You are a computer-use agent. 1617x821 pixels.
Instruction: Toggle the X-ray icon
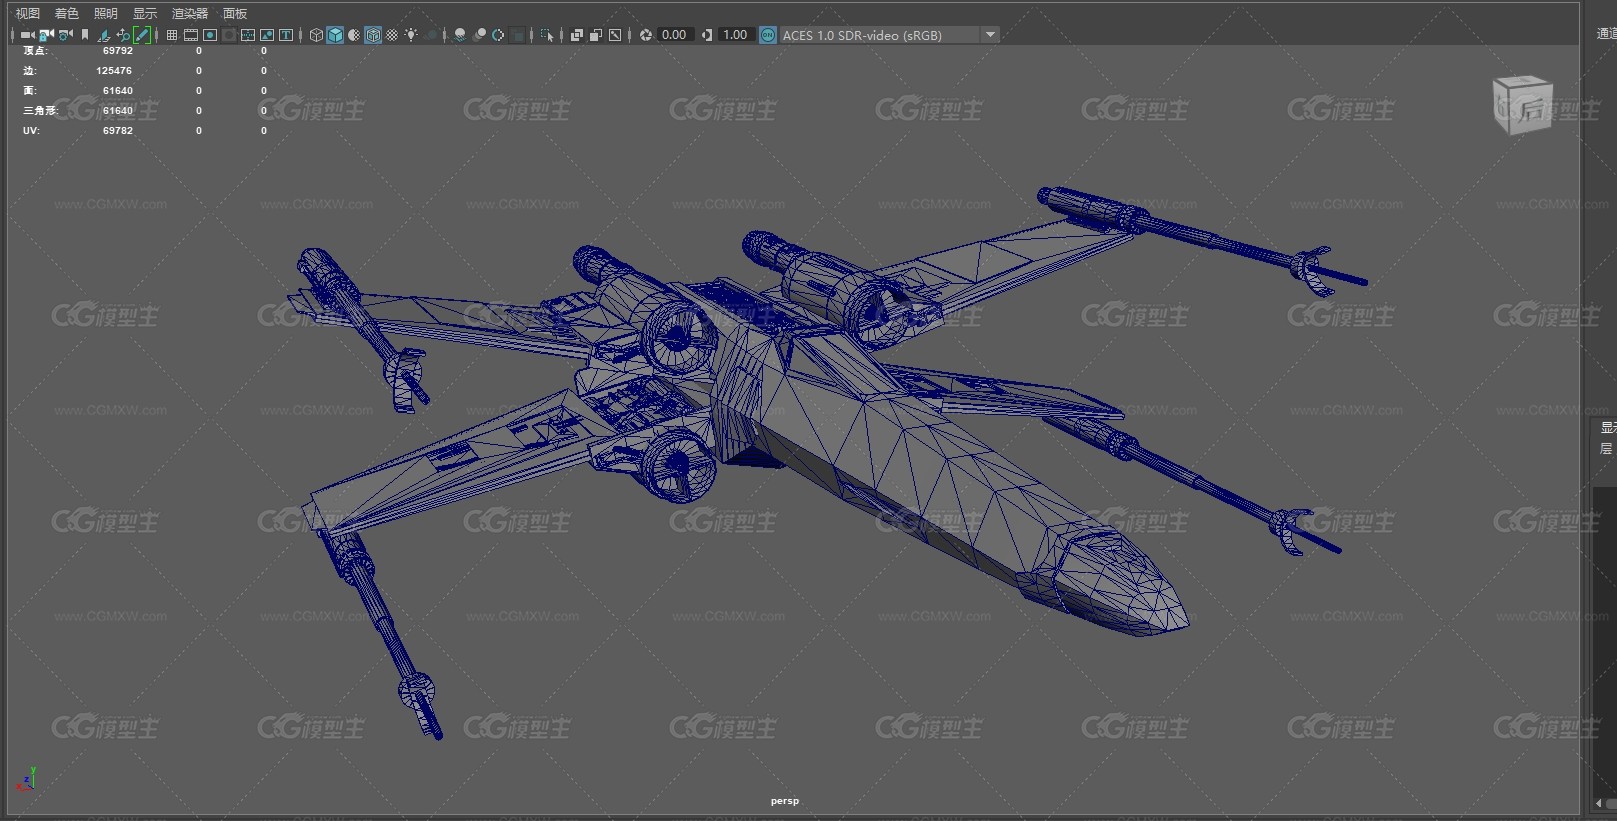point(577,35)
